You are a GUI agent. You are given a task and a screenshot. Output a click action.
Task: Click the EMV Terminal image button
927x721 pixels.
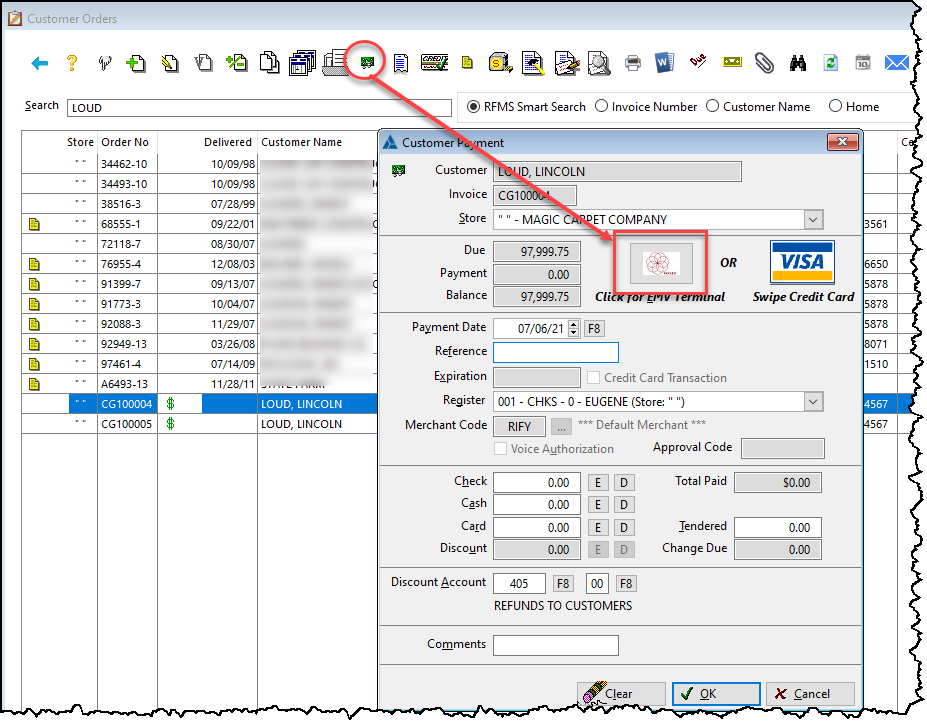(661, 263)
